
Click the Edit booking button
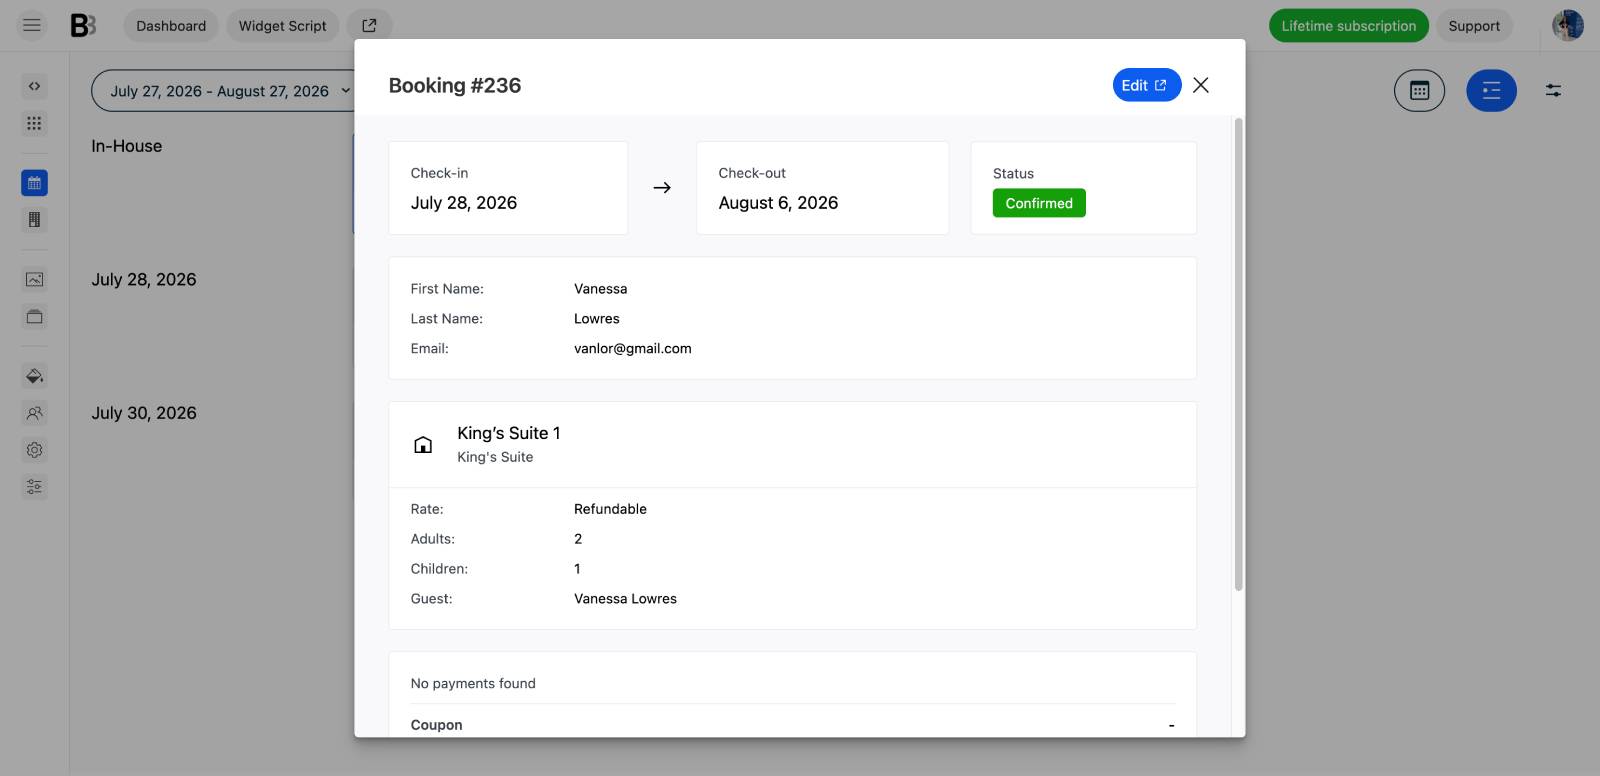point(1146,85)
